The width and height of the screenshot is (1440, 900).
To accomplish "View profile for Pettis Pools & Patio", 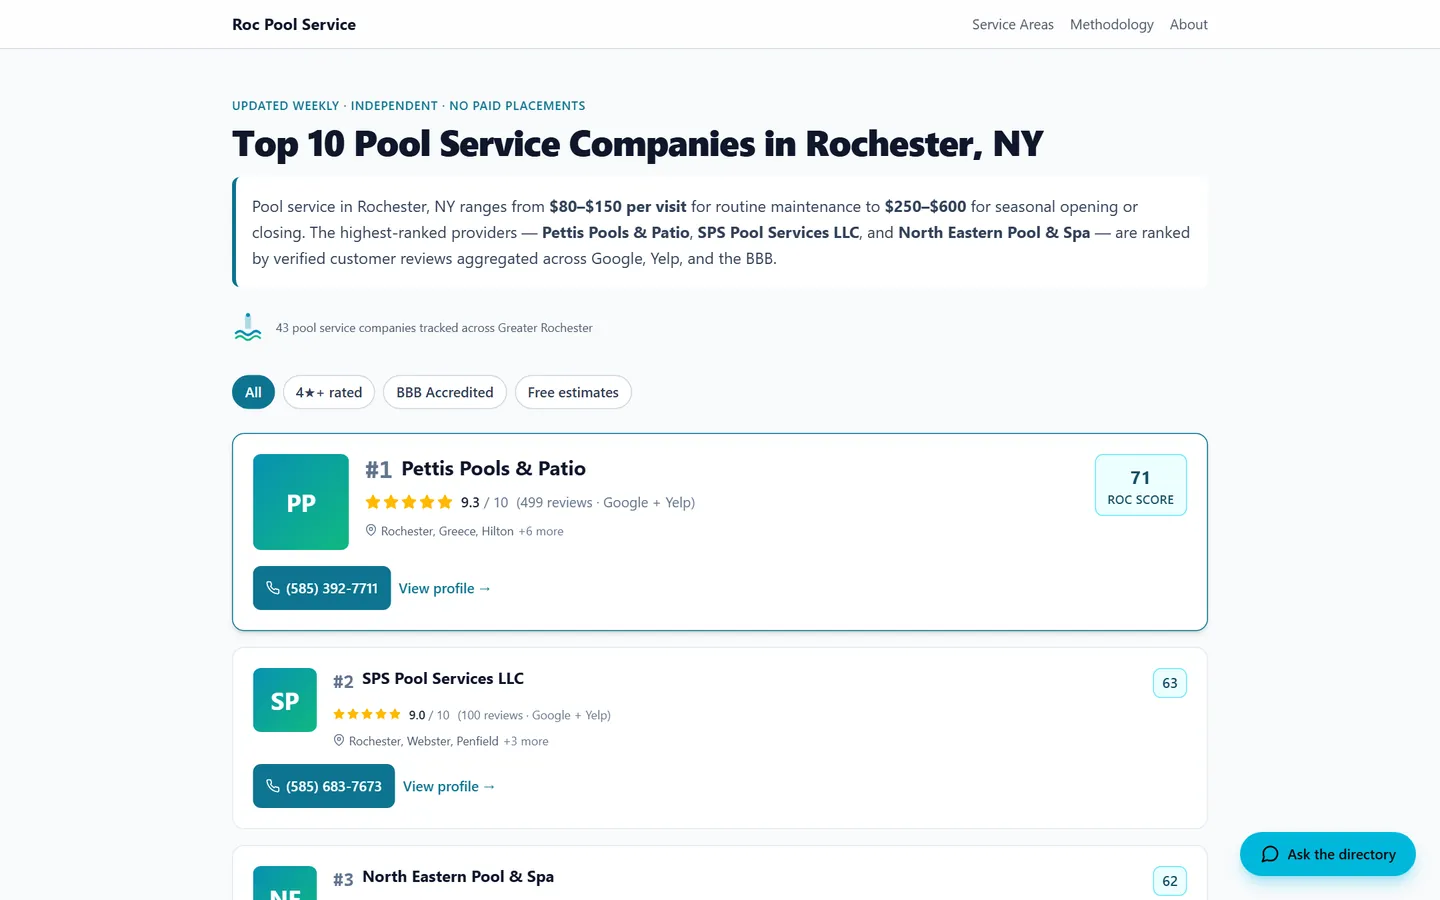I will click(445, 588).
